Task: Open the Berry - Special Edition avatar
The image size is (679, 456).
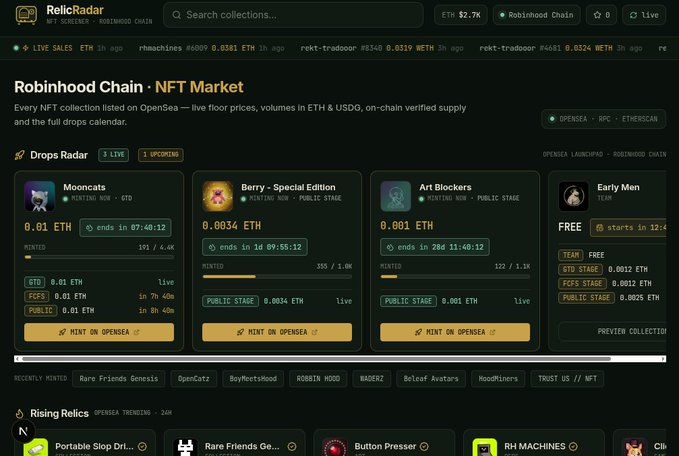Action: click(x=217, y=196)
